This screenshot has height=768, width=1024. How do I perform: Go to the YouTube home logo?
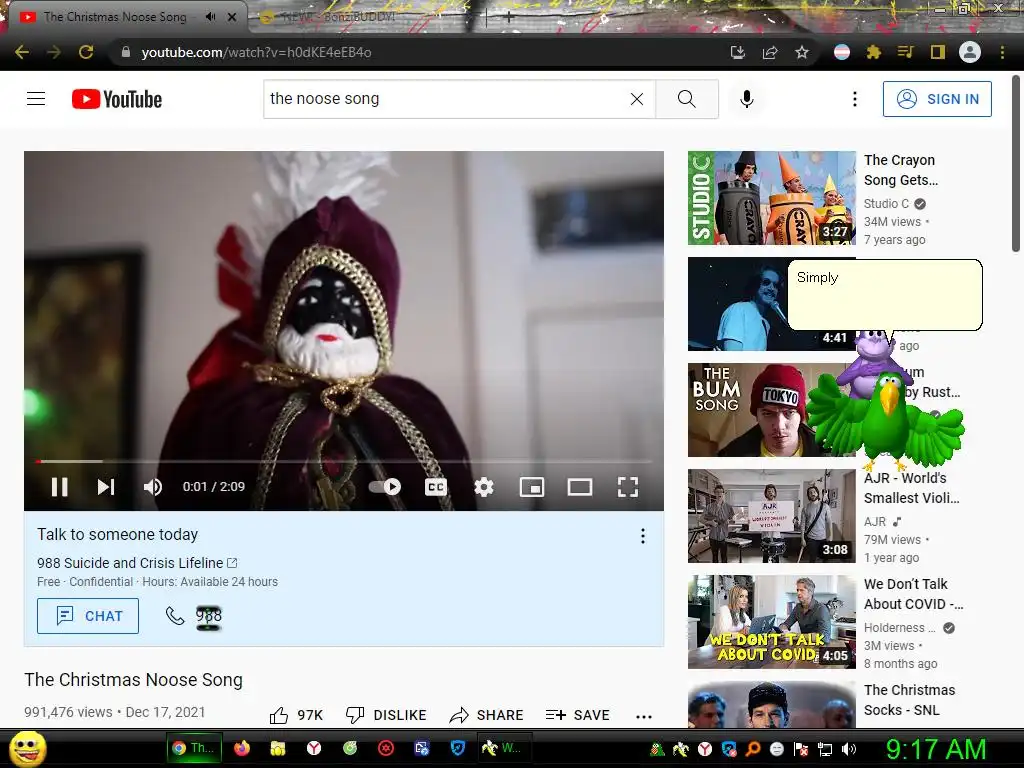point(117,99)
